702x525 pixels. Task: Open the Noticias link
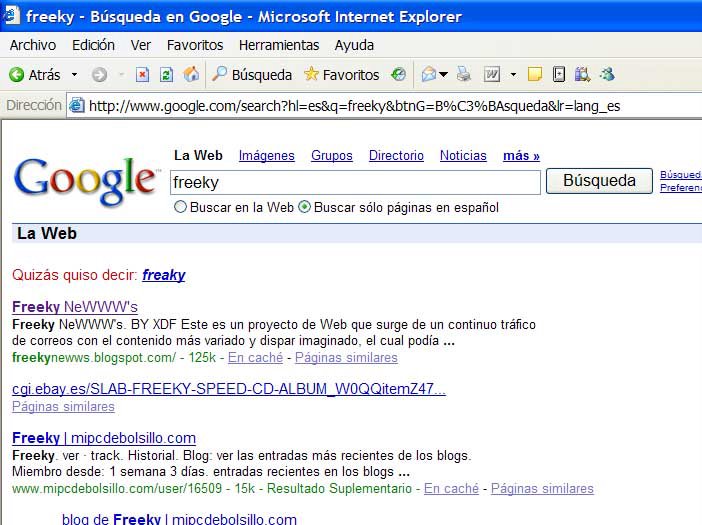pos(463,155)
